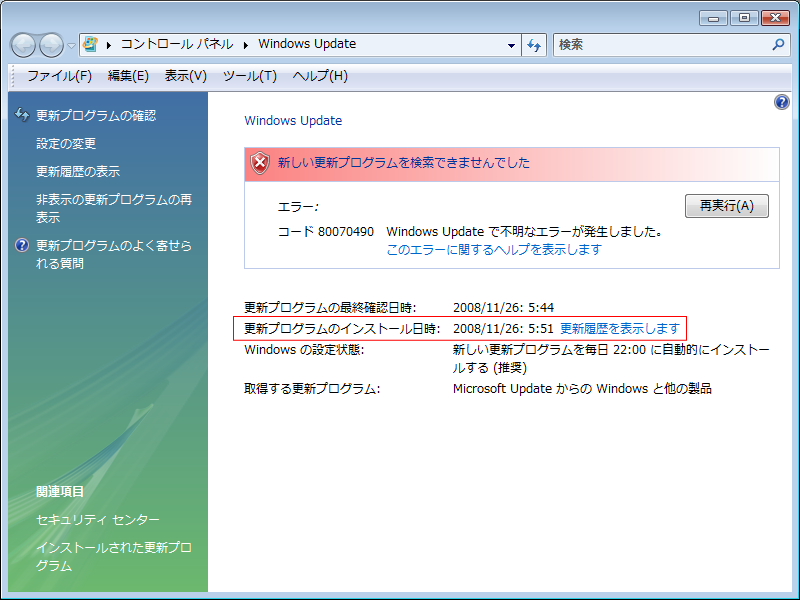This screenshot has width=800, height=600.
Task: Open the address bar history dropdown
Action: pyautogui.click(x=511, y=45)
